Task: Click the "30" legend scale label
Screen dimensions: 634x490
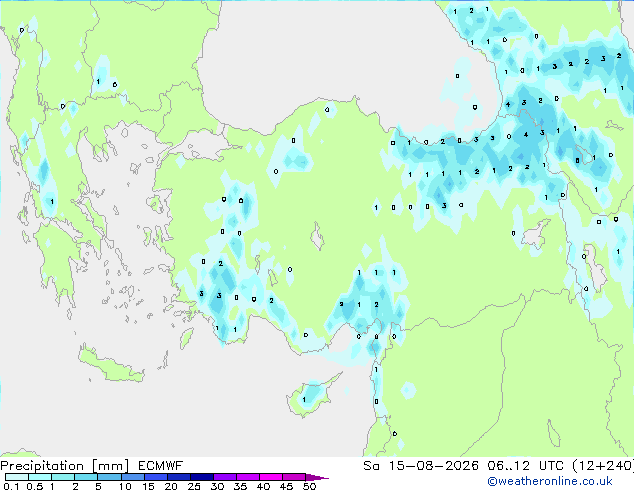Action: point(217,486)
